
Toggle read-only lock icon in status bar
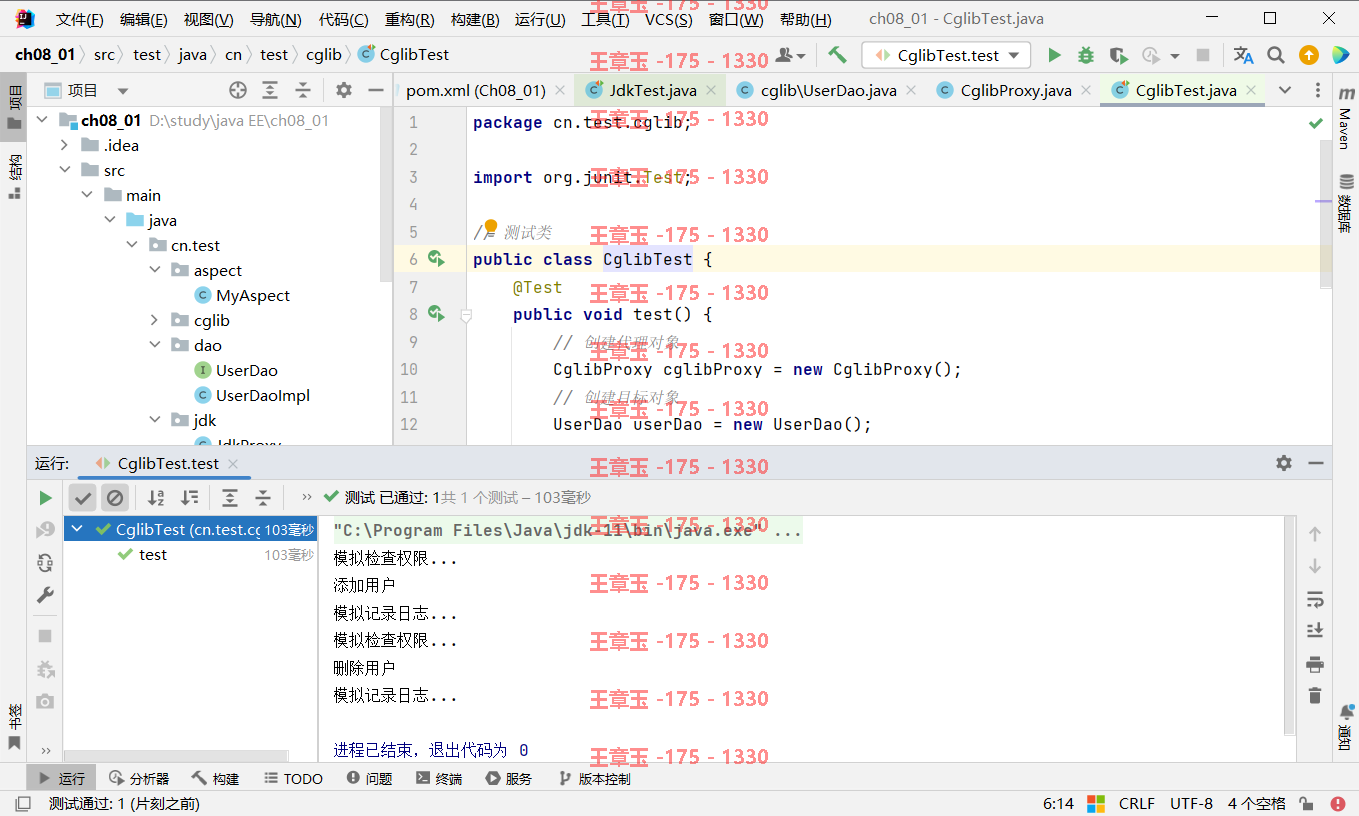(1306, 804)
